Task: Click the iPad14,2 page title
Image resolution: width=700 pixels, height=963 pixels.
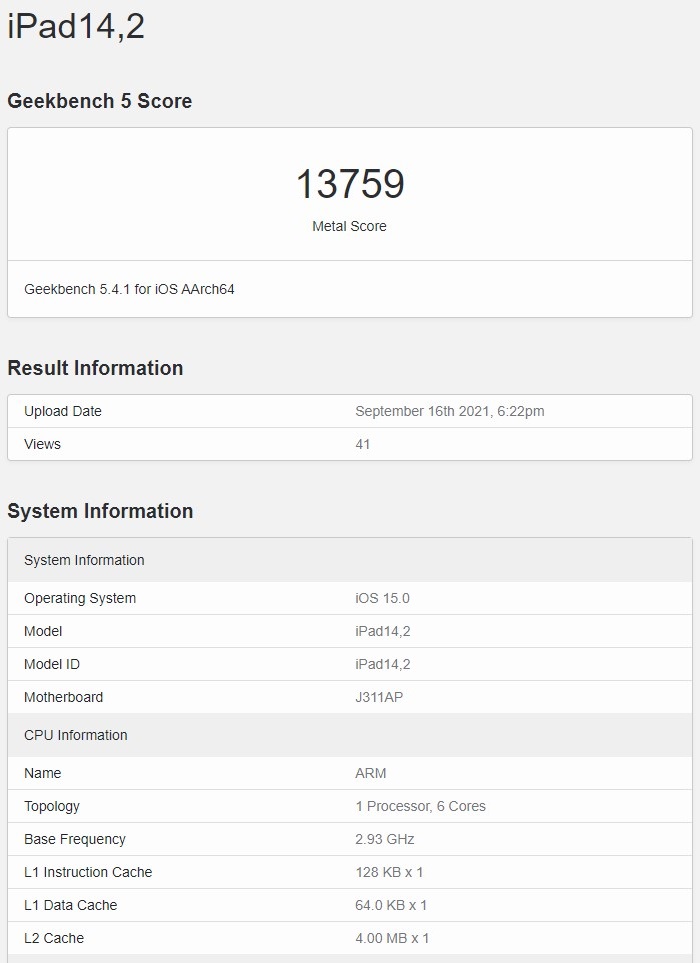Action: [76, 26]
